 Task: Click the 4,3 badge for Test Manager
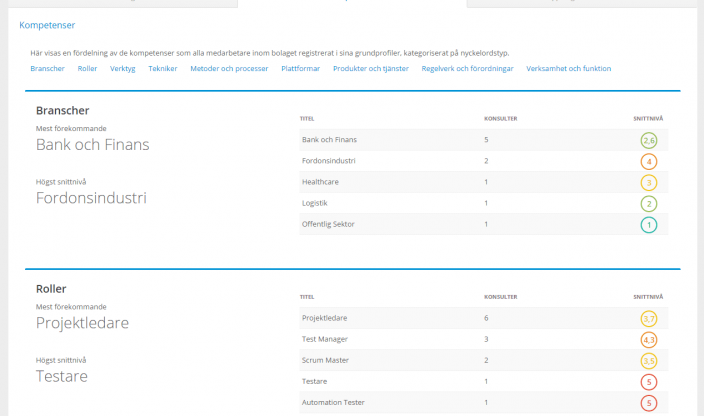click(649, 340)
